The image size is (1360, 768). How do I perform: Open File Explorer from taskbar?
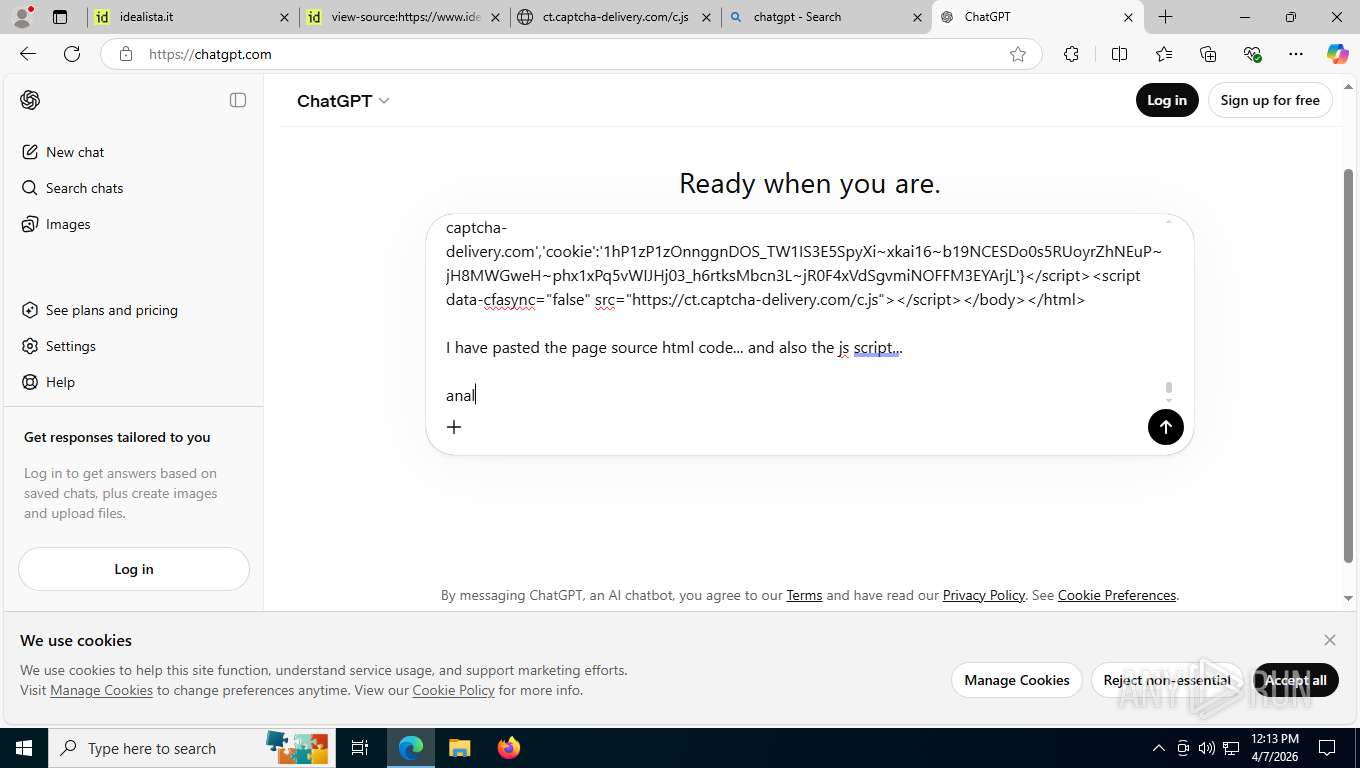pyautogui.click(x=459, y=748)
